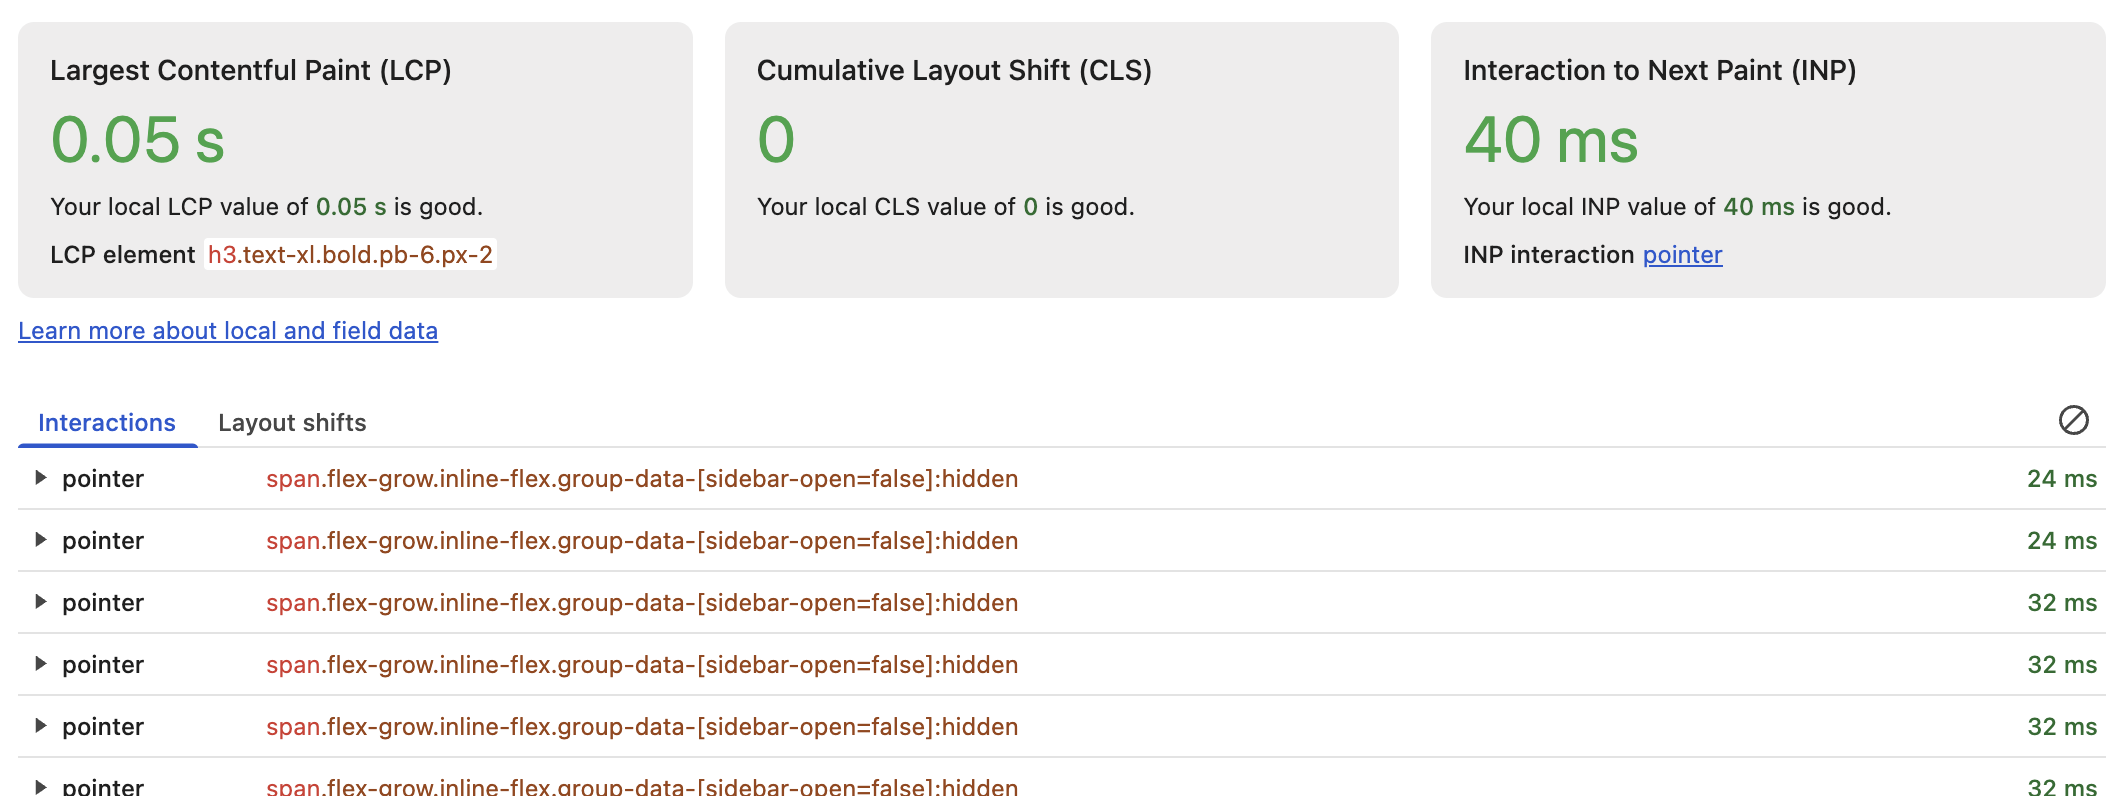This screenshot has height=796, width=2128.
Task: Click the INP interaction pointer link
Action: pos(1682,255)
